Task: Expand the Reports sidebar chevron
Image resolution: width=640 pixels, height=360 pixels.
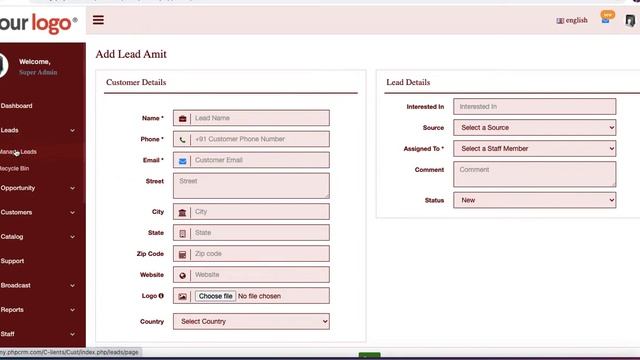Action: click(x=72, y=310)
